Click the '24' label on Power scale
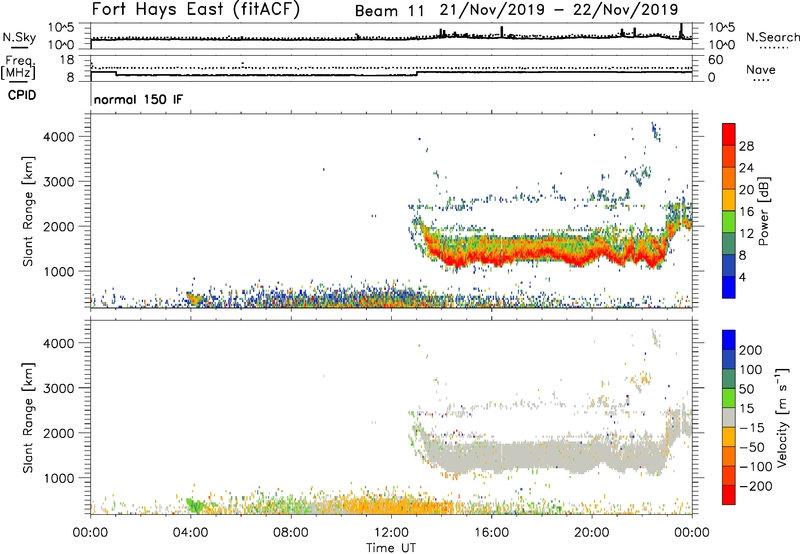Viewport: 800px width, 554px height. click(746, 168)
